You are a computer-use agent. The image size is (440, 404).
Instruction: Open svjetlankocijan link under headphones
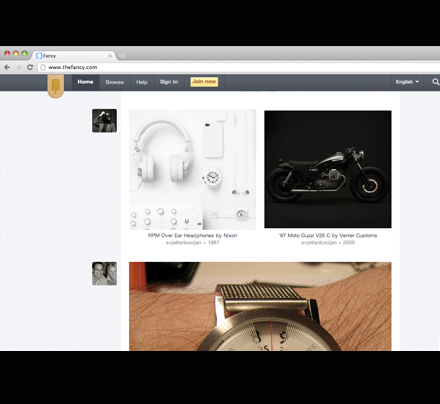183,243
